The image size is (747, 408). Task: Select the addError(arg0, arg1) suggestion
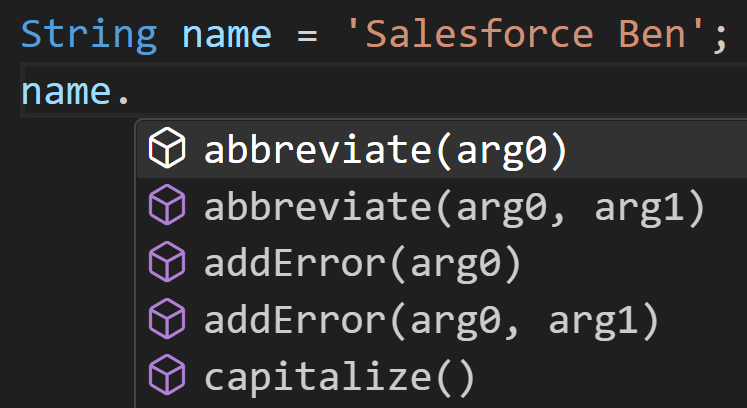(x=442, y=320)
